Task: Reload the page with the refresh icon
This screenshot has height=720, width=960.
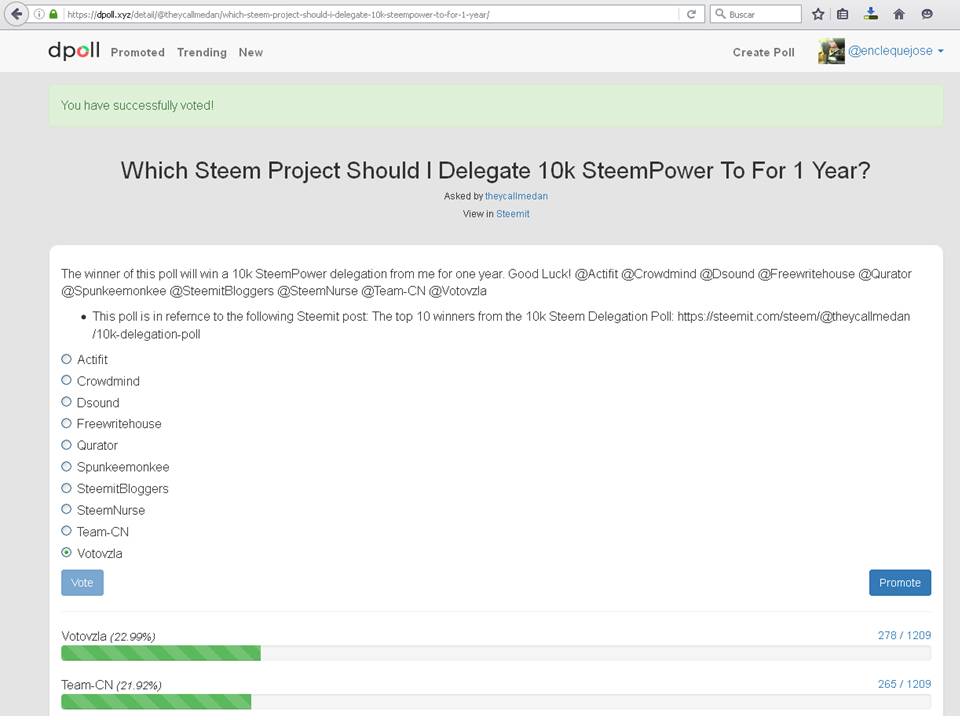Action: tap(691, 14)
